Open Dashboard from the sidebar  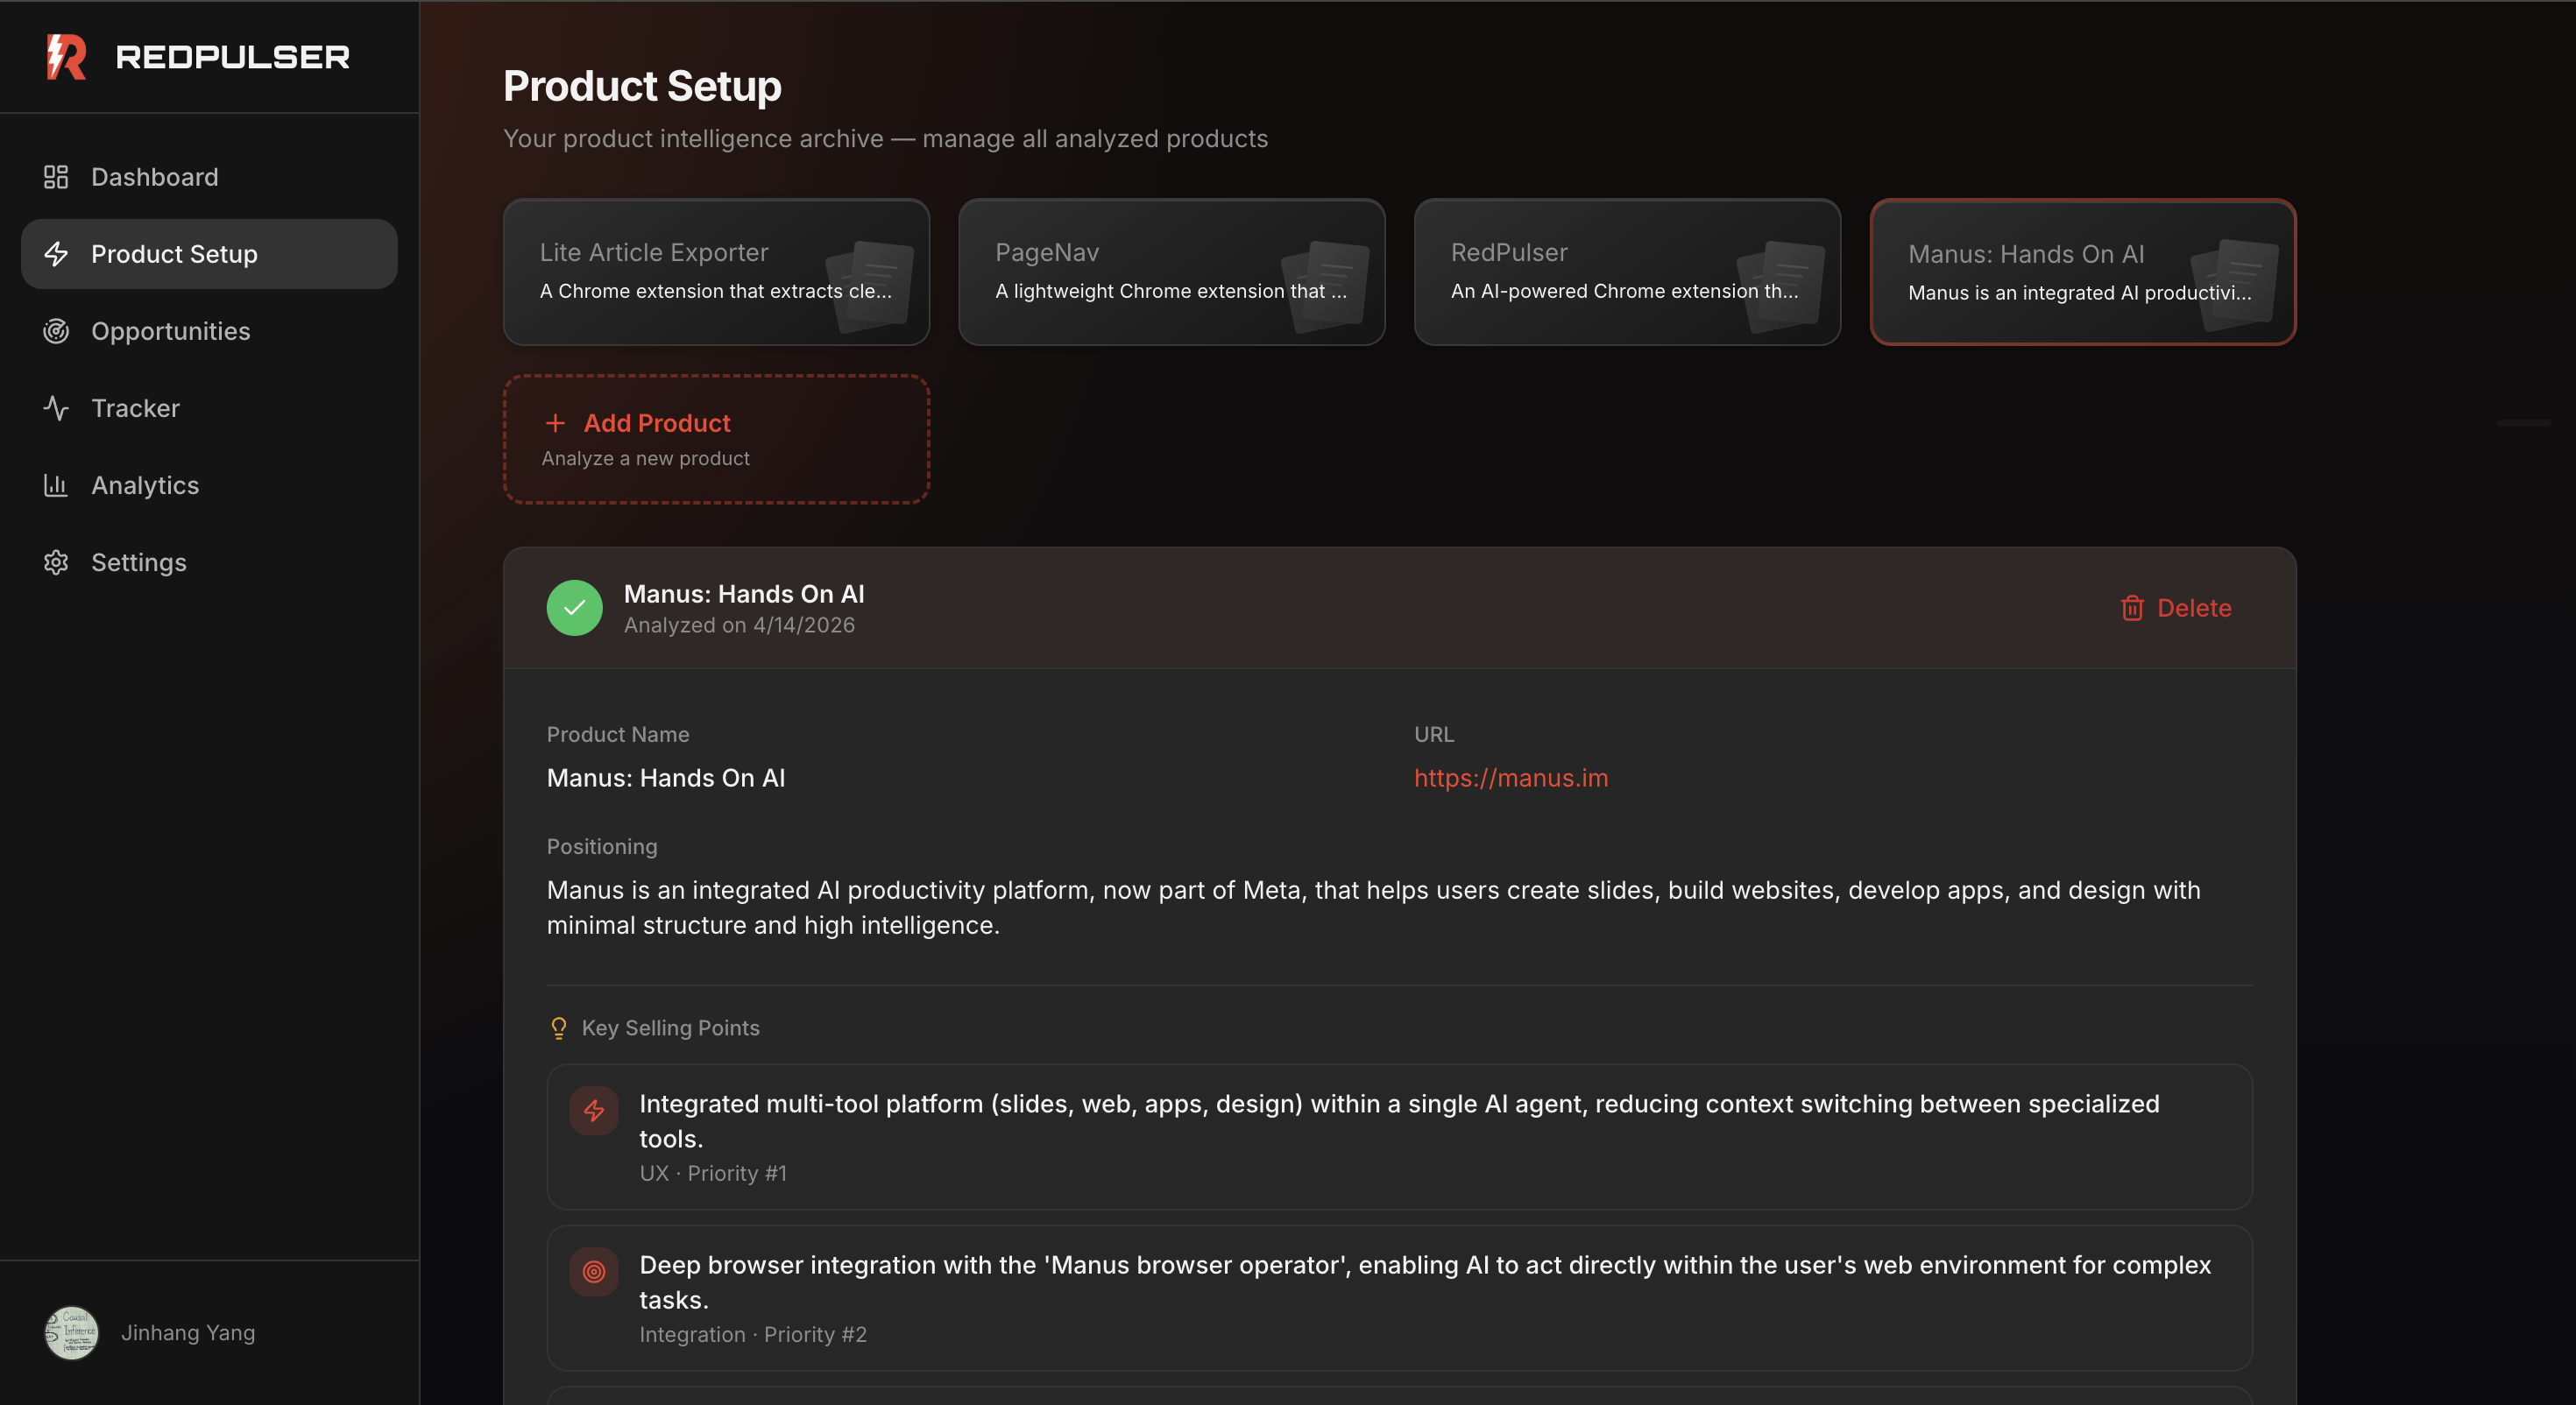(x=154, y=177)
